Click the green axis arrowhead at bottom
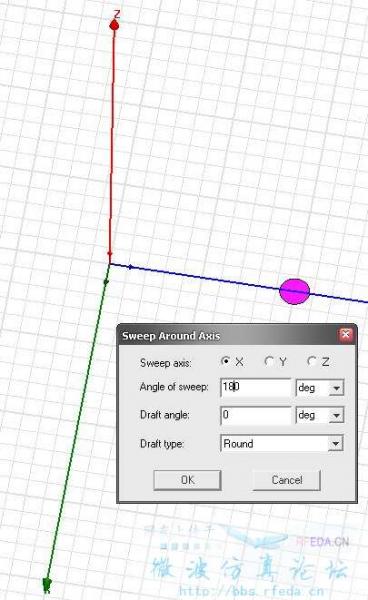This screenshot has width=368, height=600. click(47, 584)
